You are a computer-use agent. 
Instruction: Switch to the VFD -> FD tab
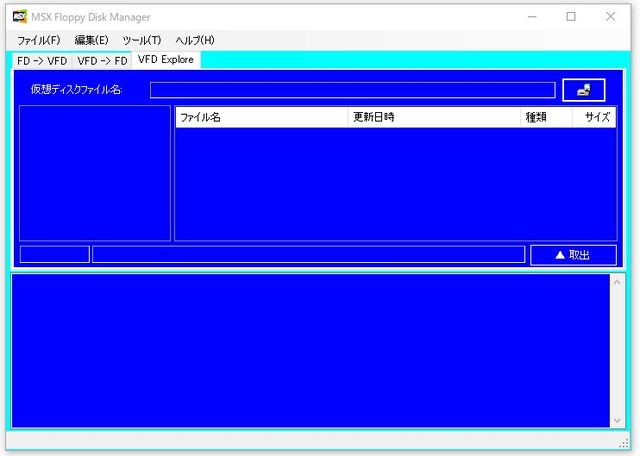(x=102, y=61)
